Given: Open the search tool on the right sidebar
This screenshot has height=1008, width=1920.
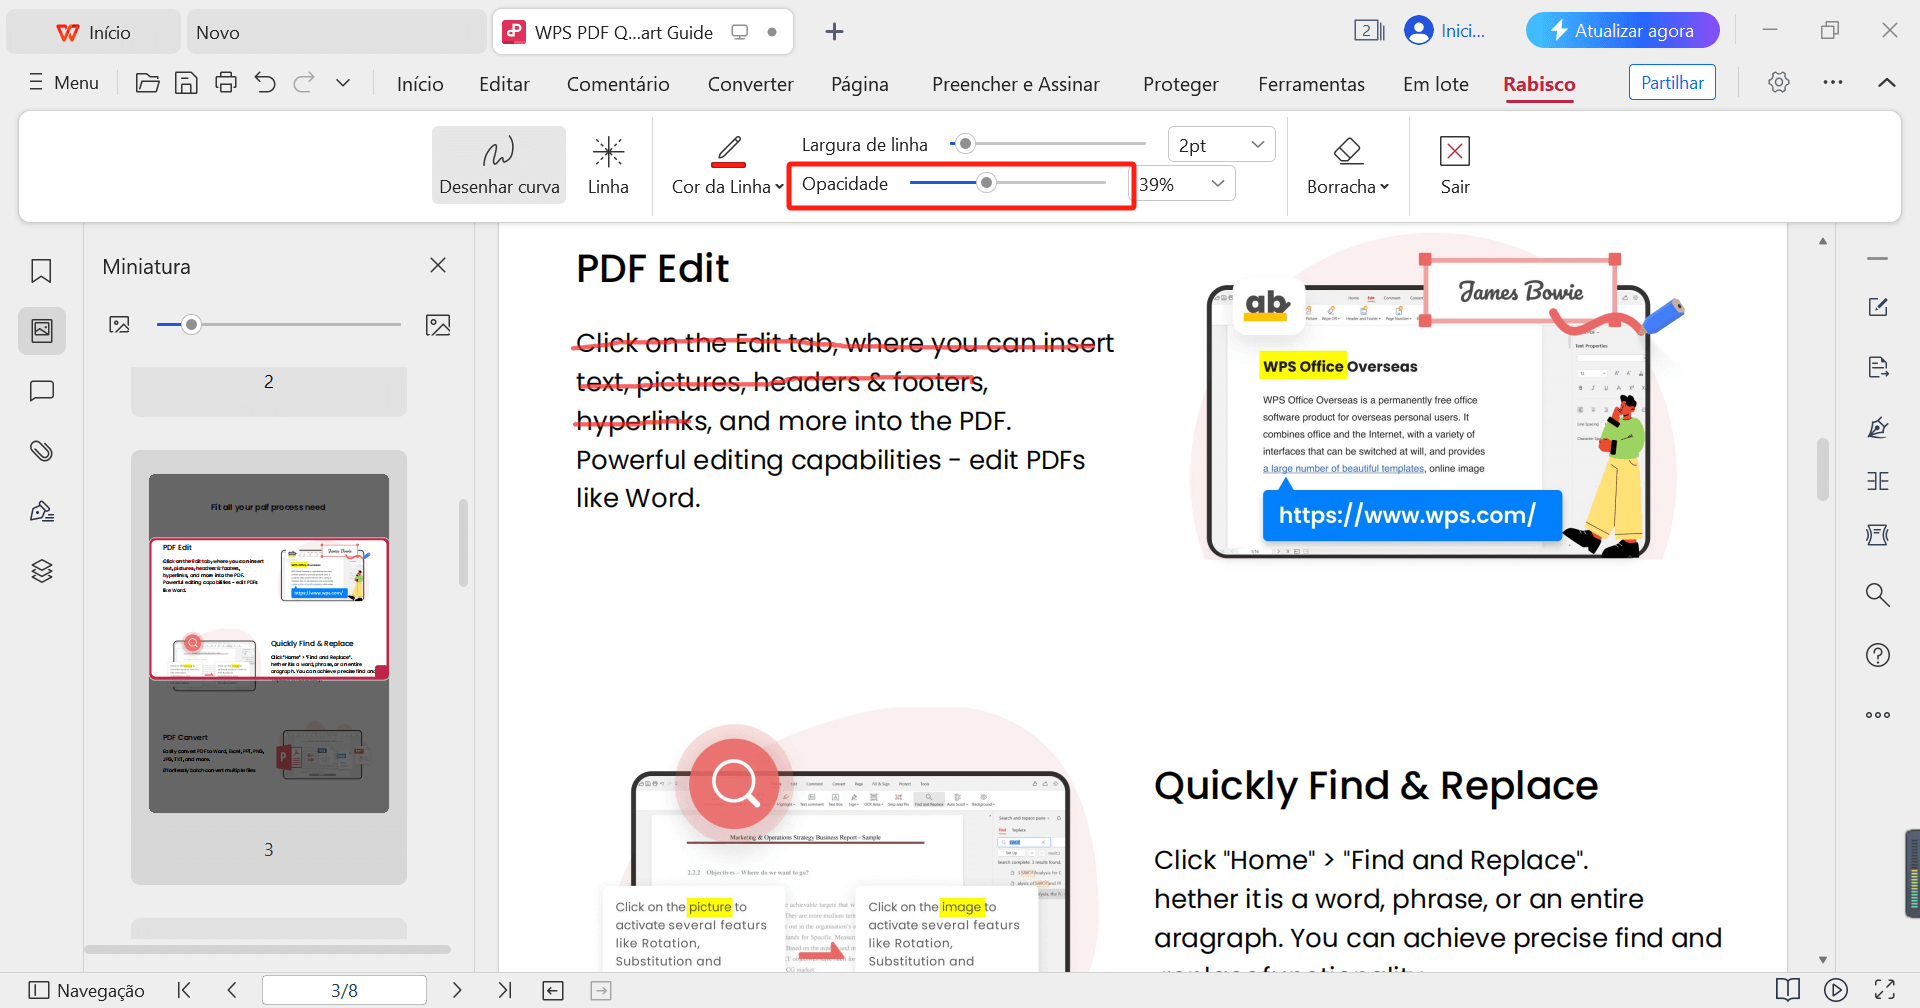Looking at the screenshot, I should [1878, 594].
